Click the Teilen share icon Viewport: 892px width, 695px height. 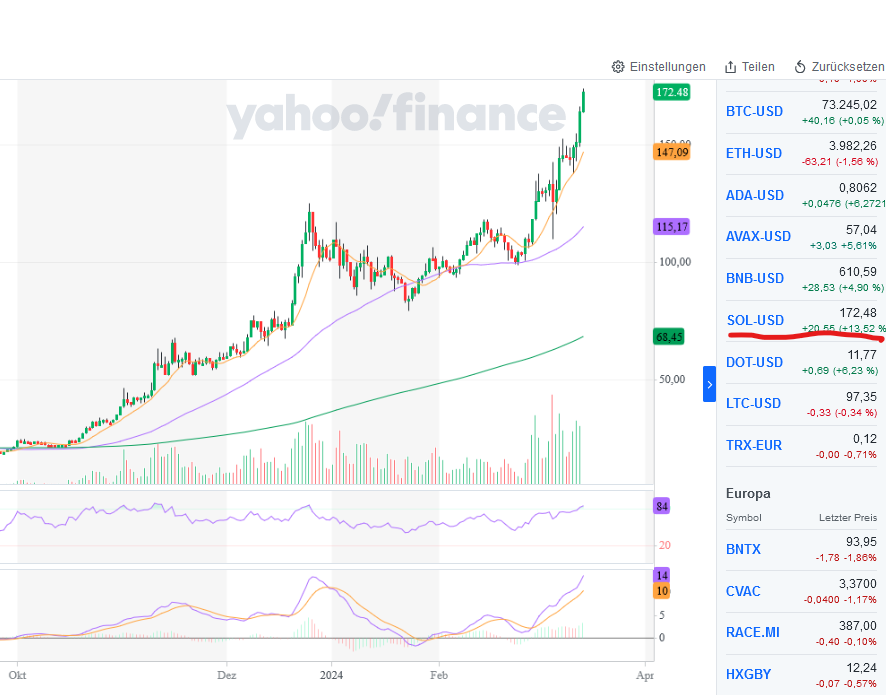730,67
